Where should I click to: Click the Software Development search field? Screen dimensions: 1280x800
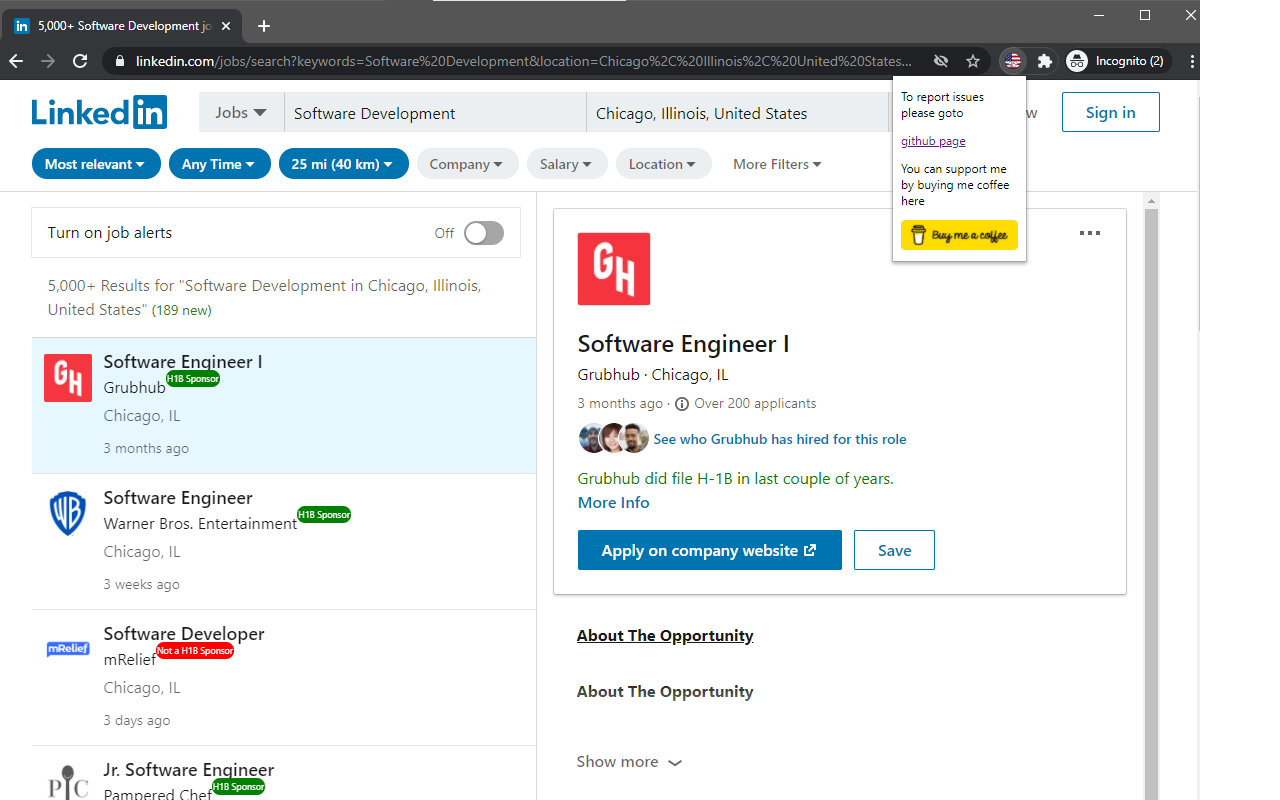click(435, 113)
